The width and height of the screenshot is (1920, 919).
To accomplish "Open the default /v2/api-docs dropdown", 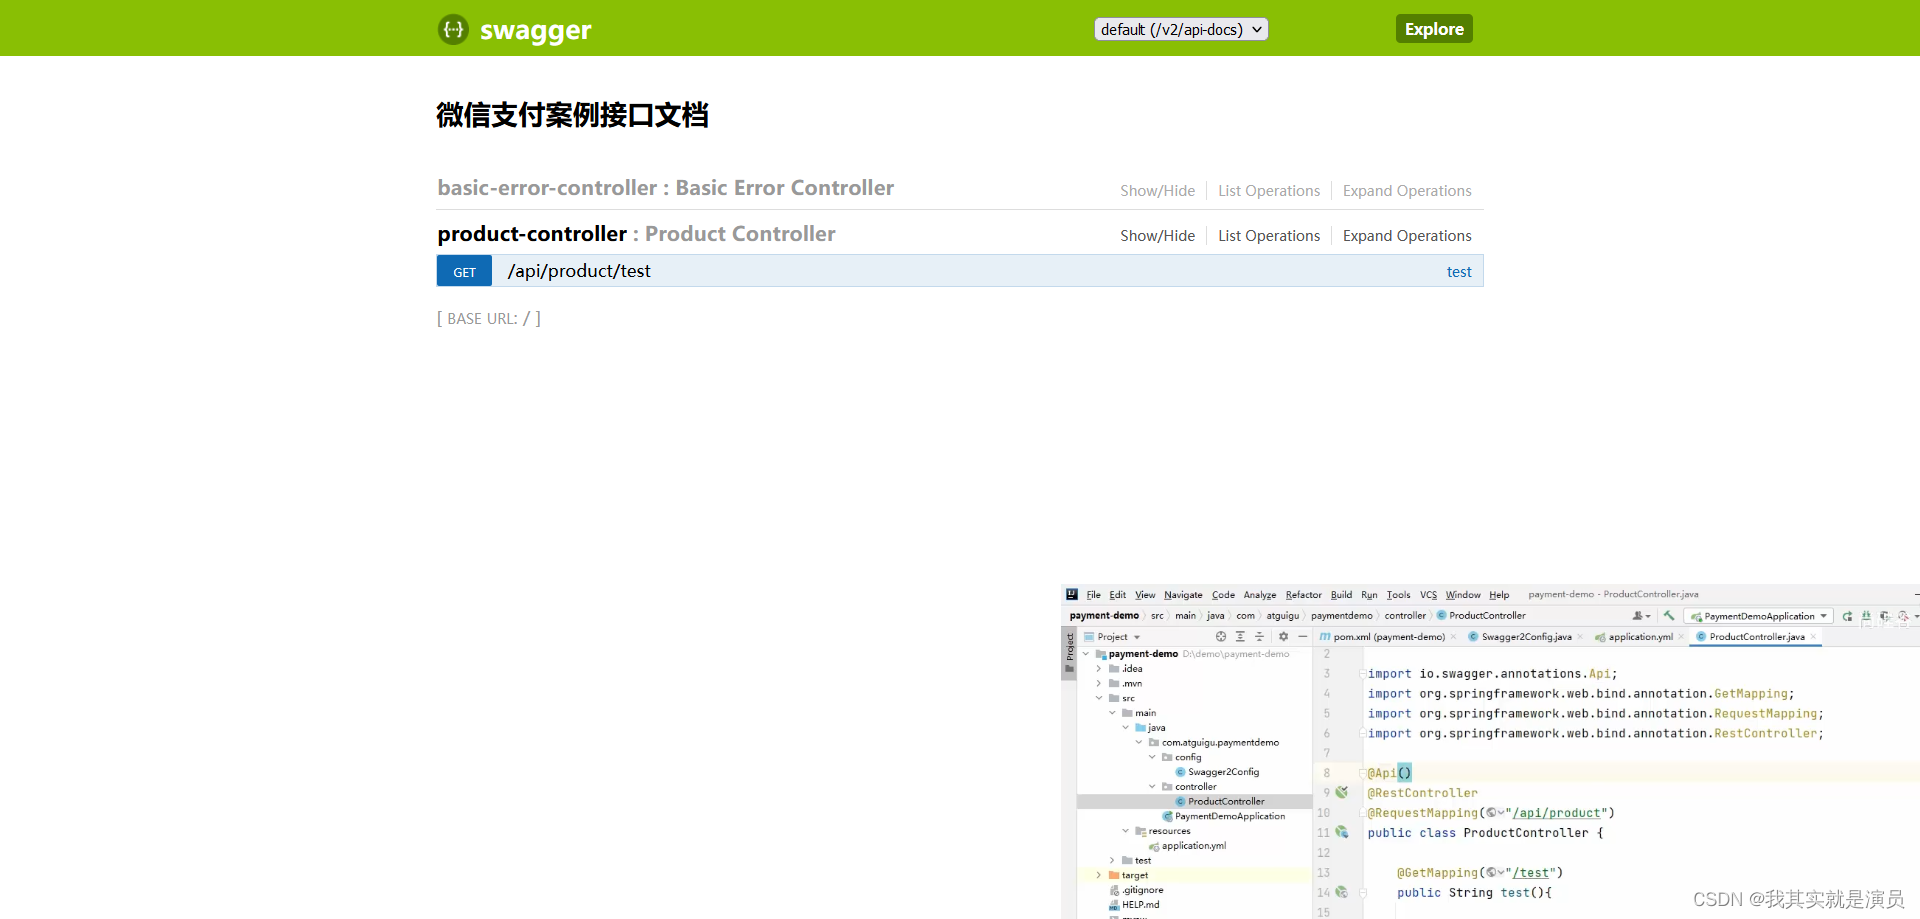I will point(1181,29).
